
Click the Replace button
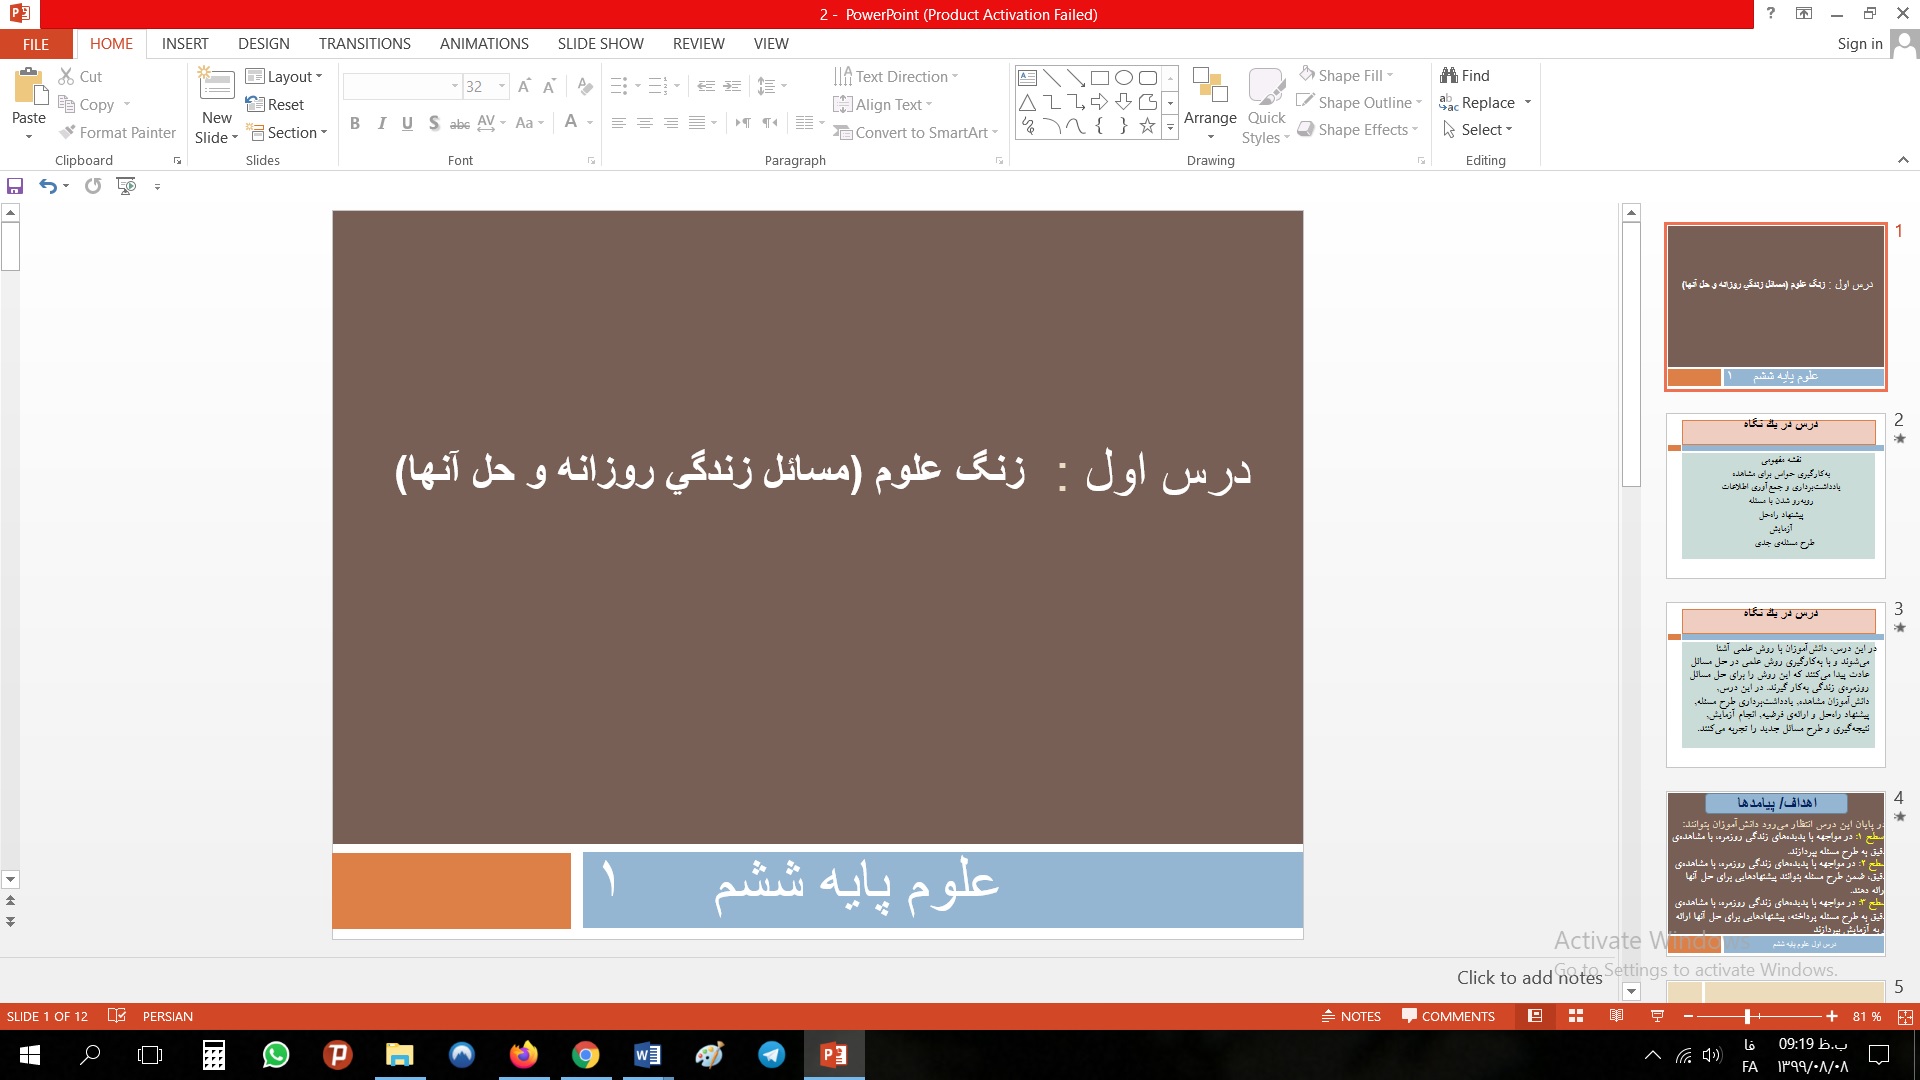[1486, 103]
